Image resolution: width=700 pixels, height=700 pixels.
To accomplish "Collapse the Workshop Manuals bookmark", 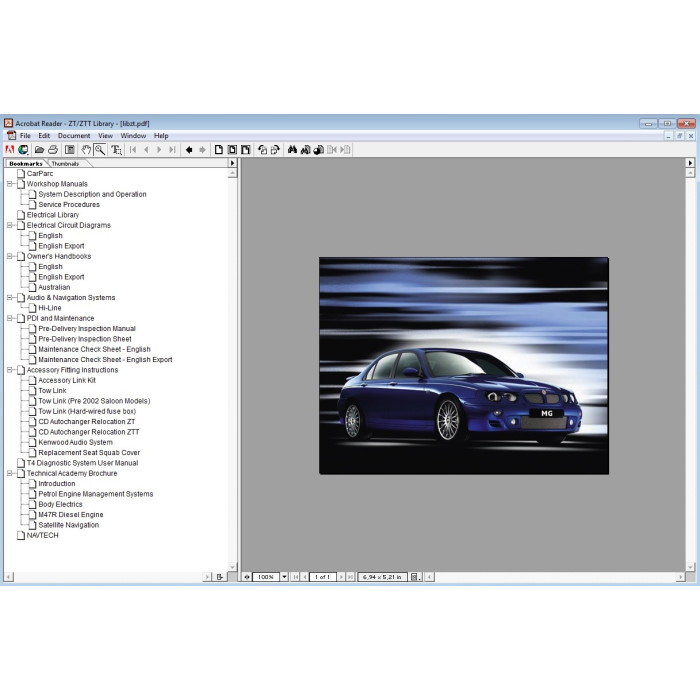I will [9, 184].
